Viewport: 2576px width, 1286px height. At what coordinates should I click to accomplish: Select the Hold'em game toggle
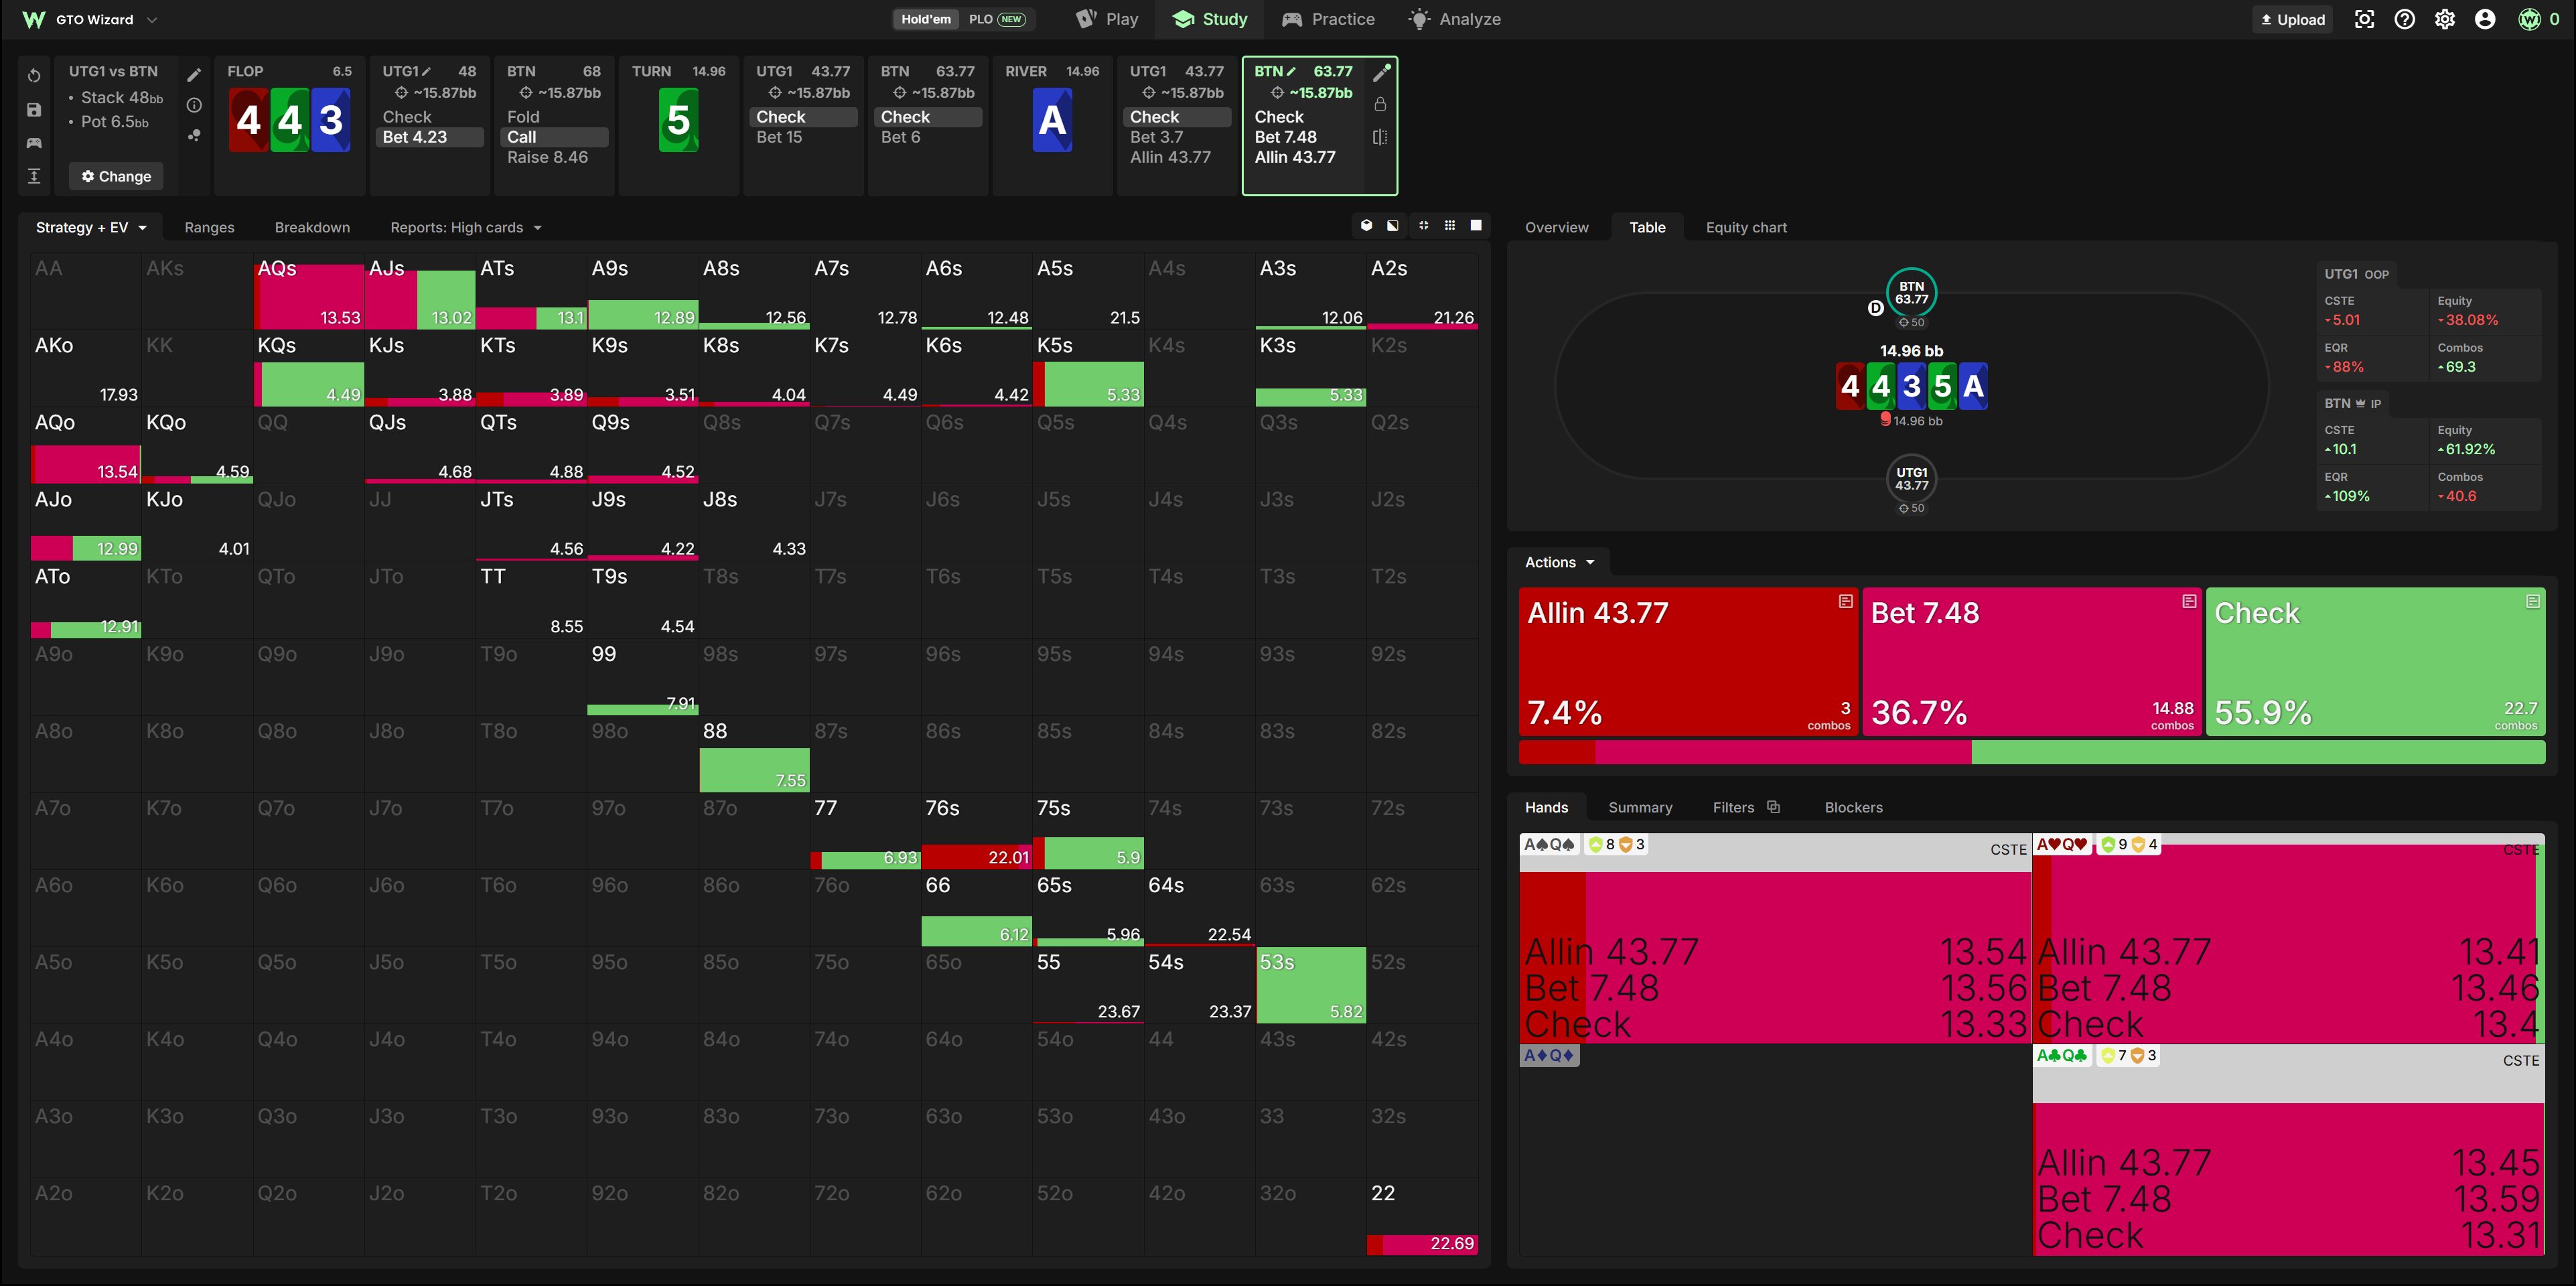tap(925, 19)
